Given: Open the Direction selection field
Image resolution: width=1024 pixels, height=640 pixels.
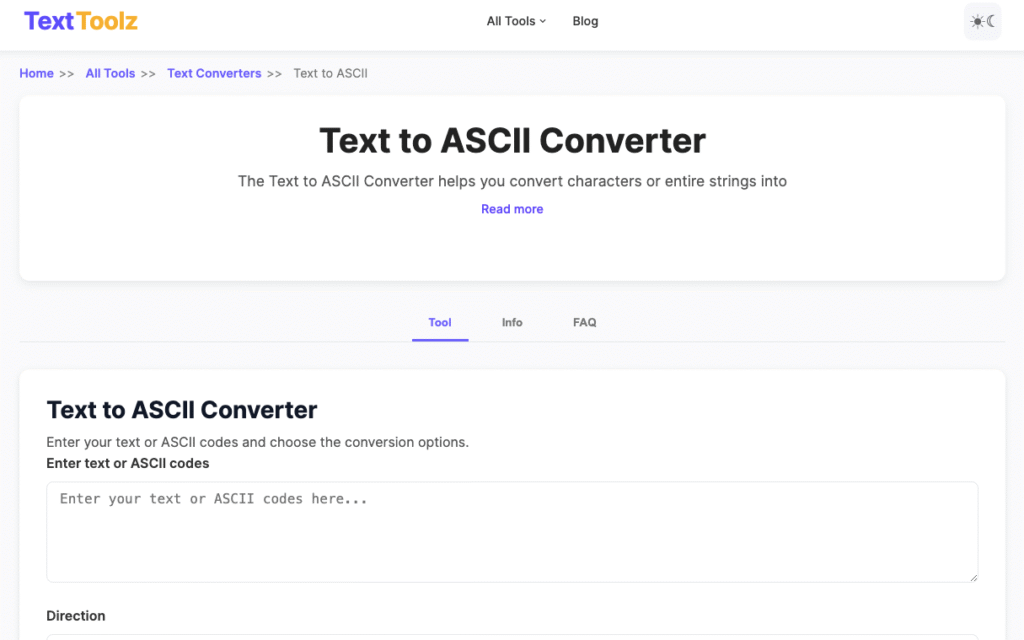Looking at the screenshot, I should click(x=512, y=637).
